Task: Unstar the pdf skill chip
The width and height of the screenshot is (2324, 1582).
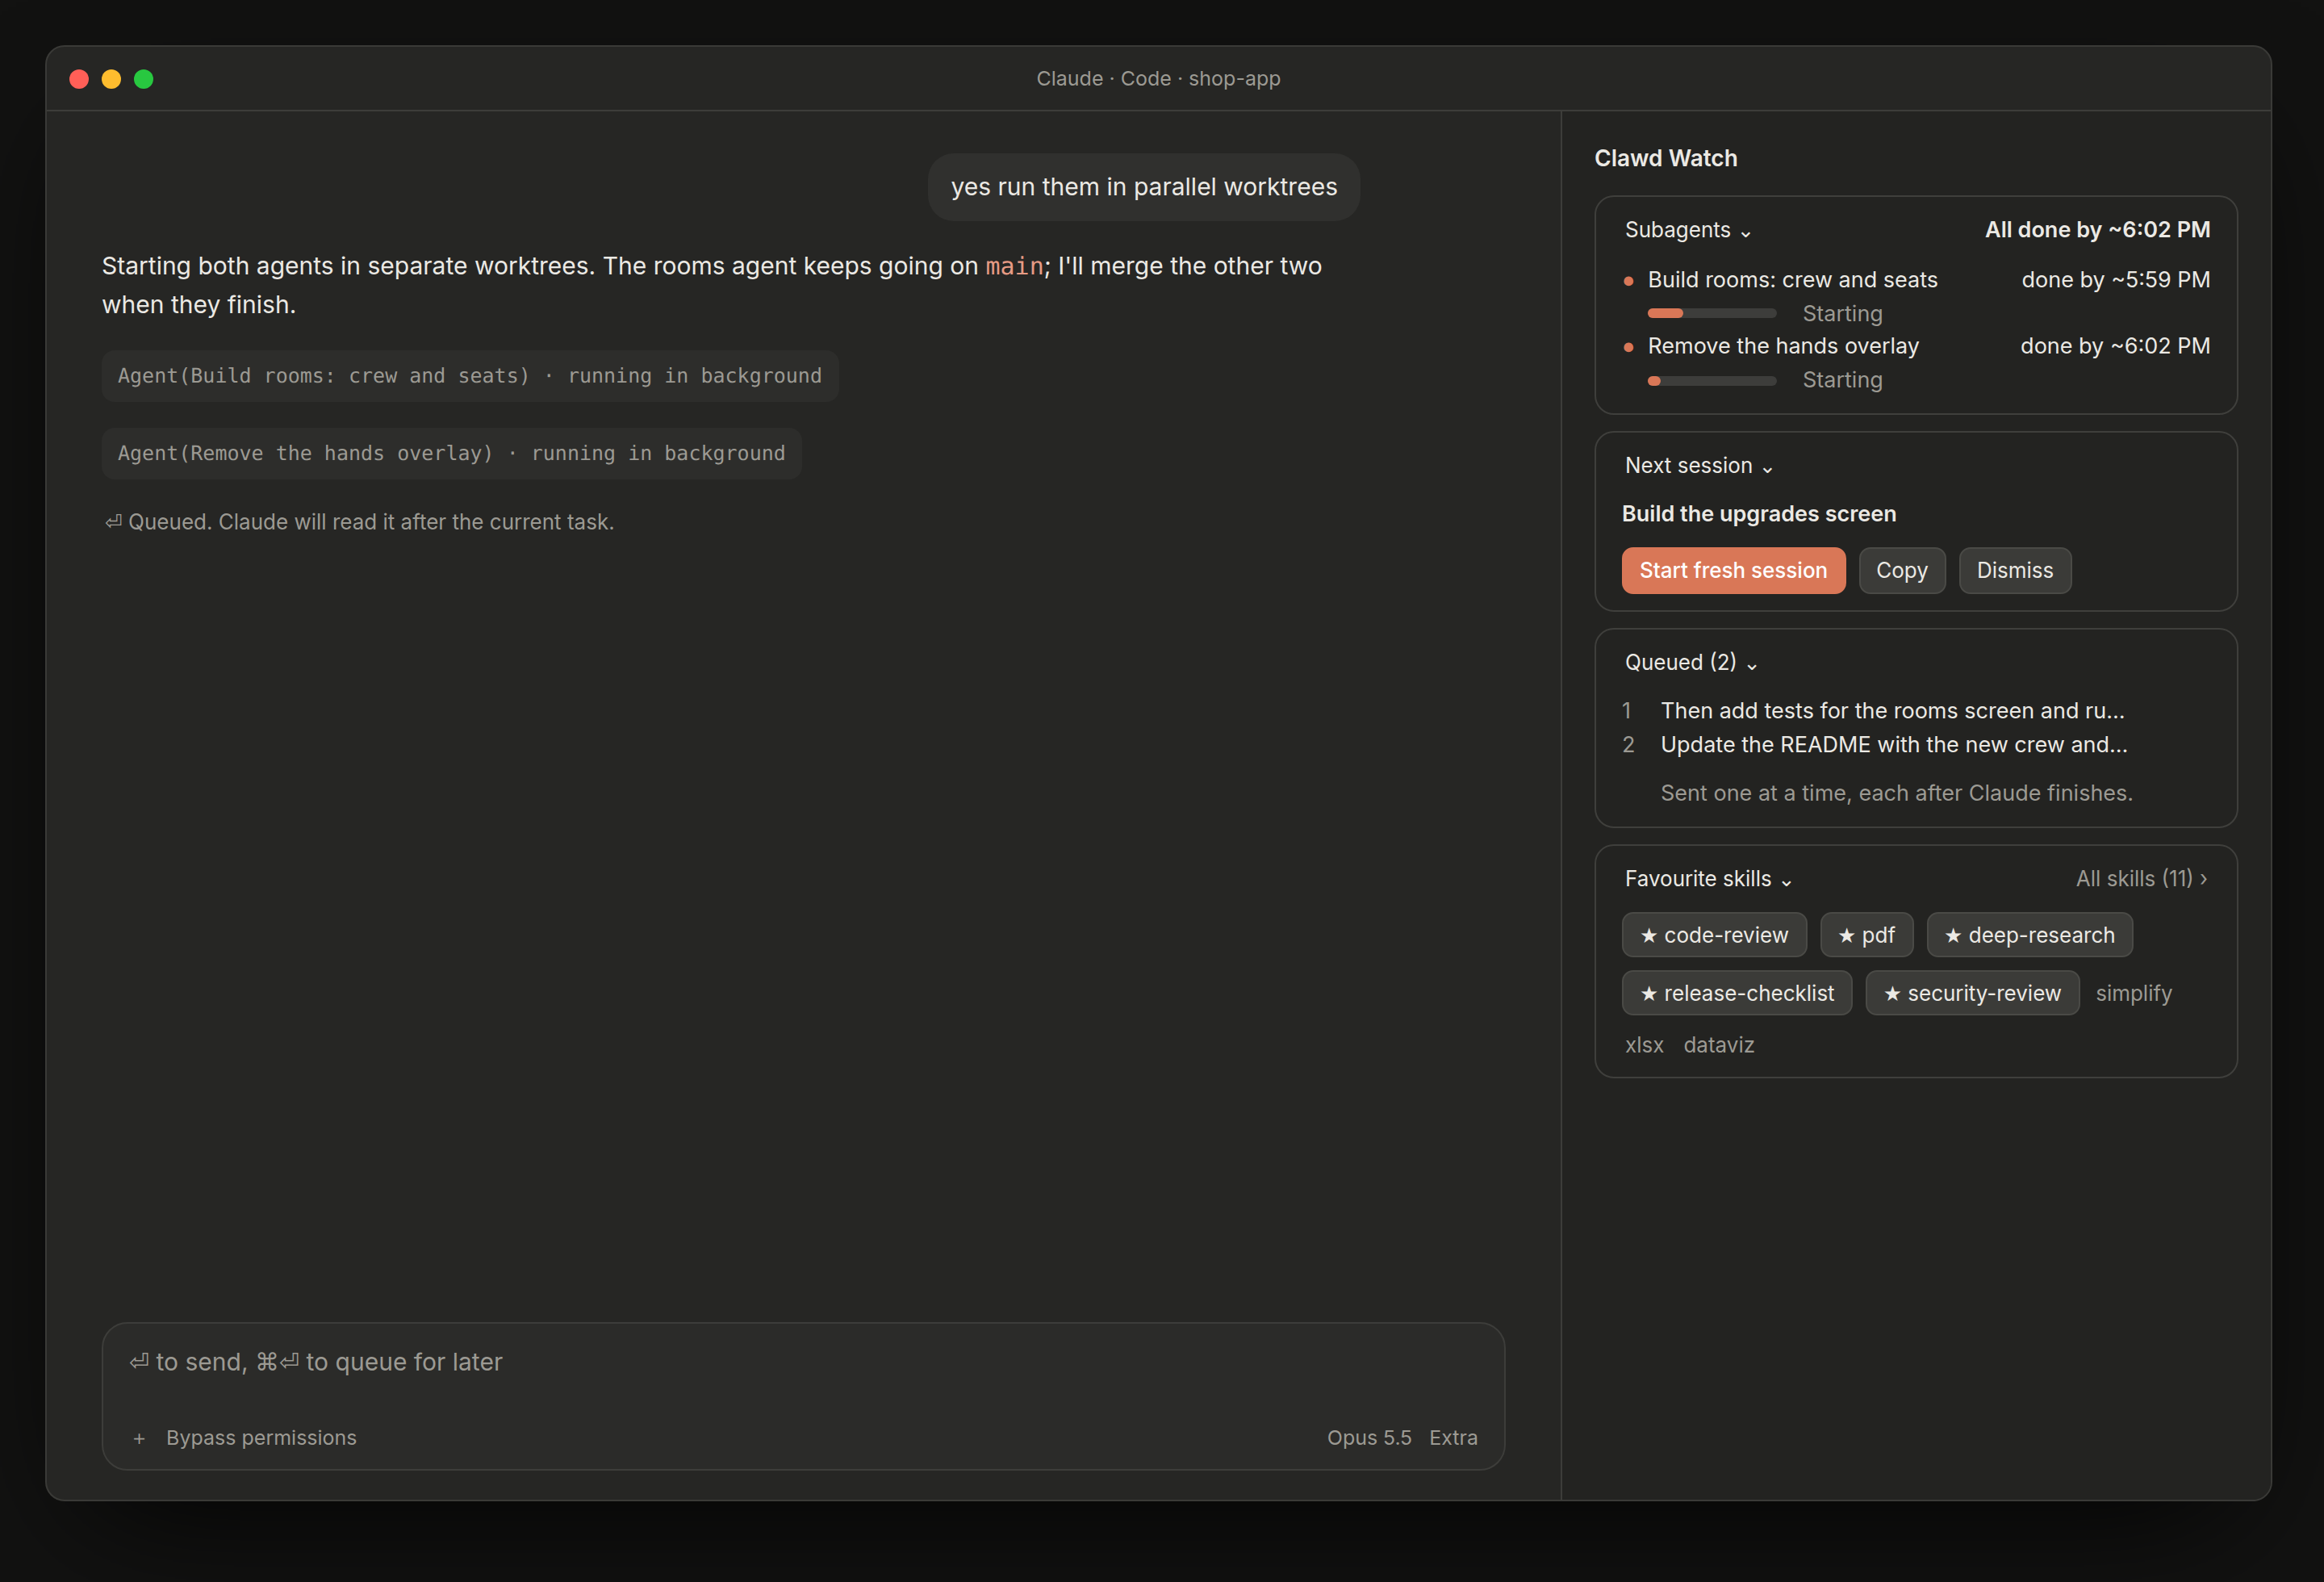Action: pos(1866,935)
